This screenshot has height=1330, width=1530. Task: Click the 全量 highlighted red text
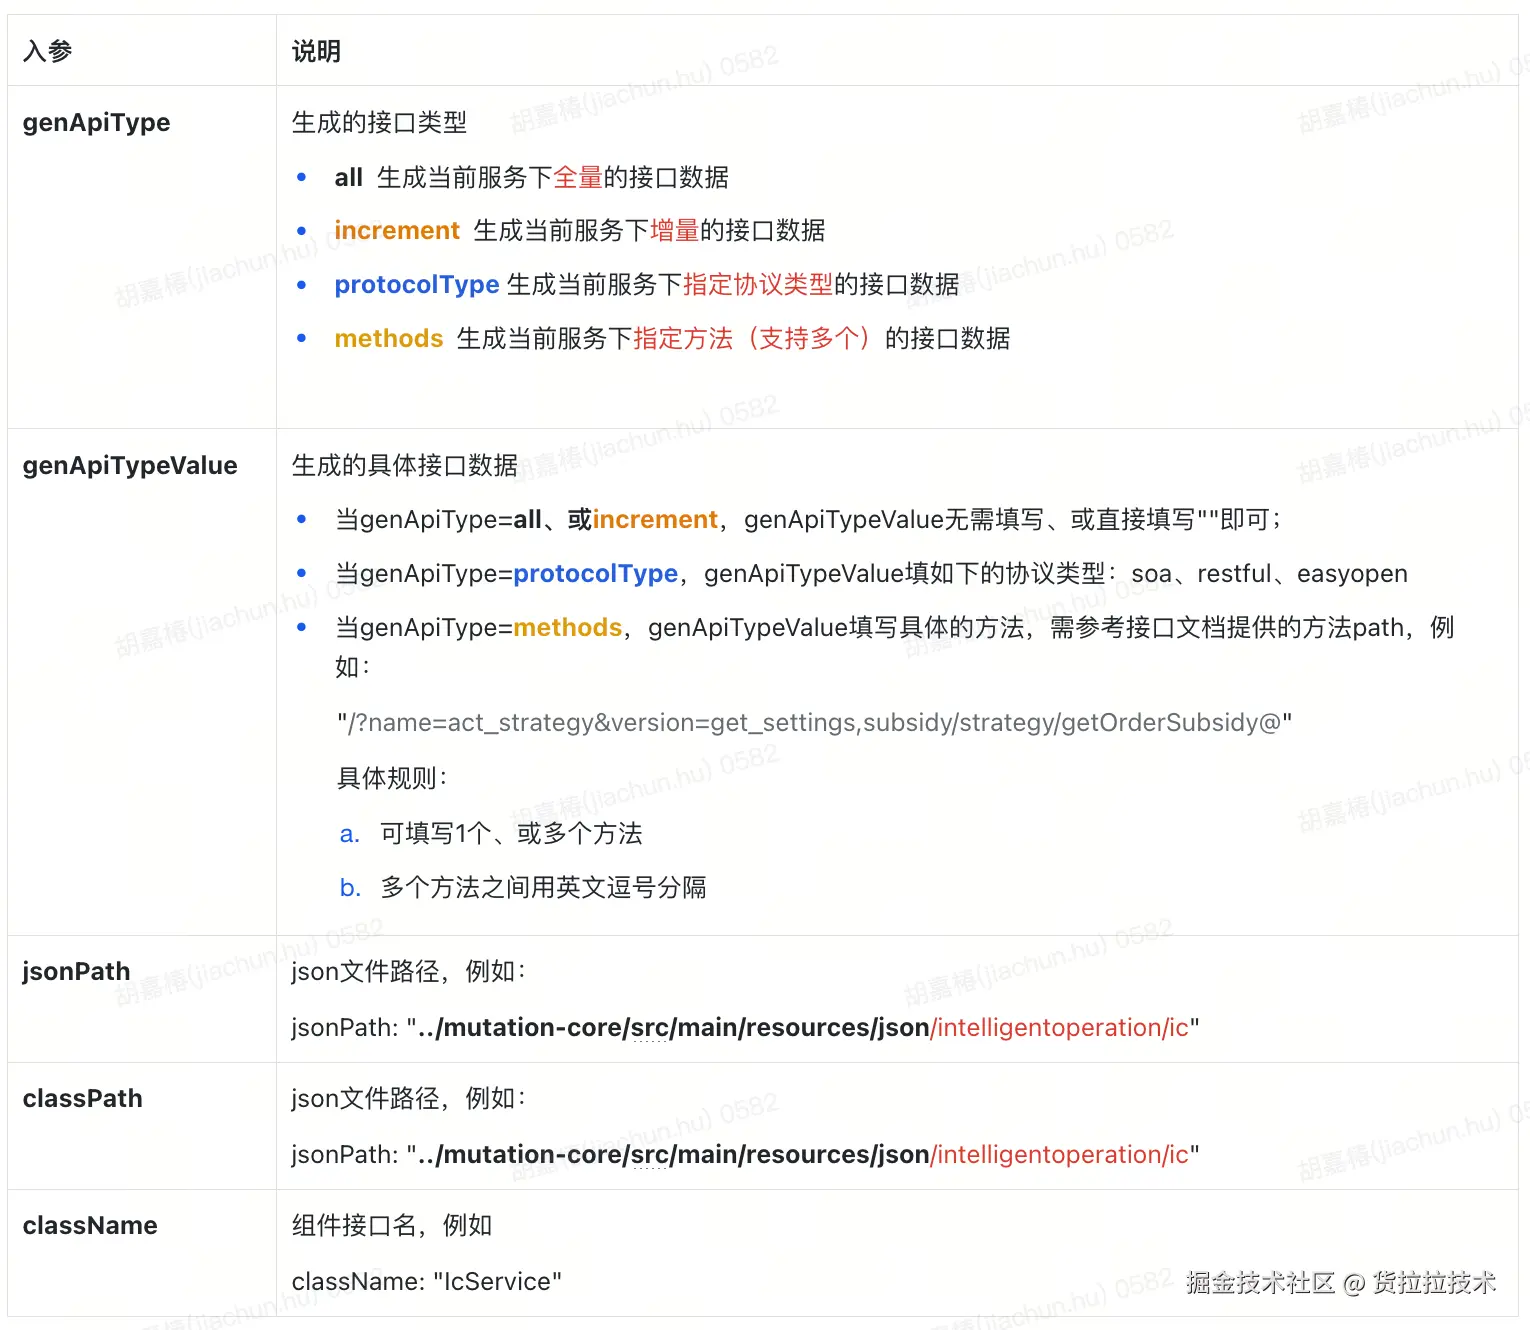(x=579, y=177)
